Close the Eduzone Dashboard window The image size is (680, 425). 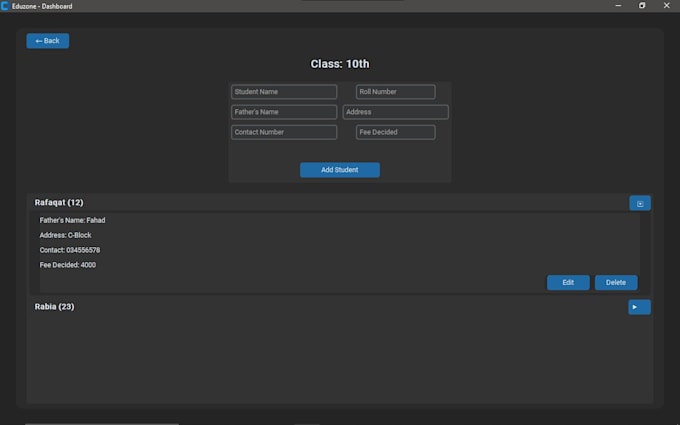coord(667,6)
